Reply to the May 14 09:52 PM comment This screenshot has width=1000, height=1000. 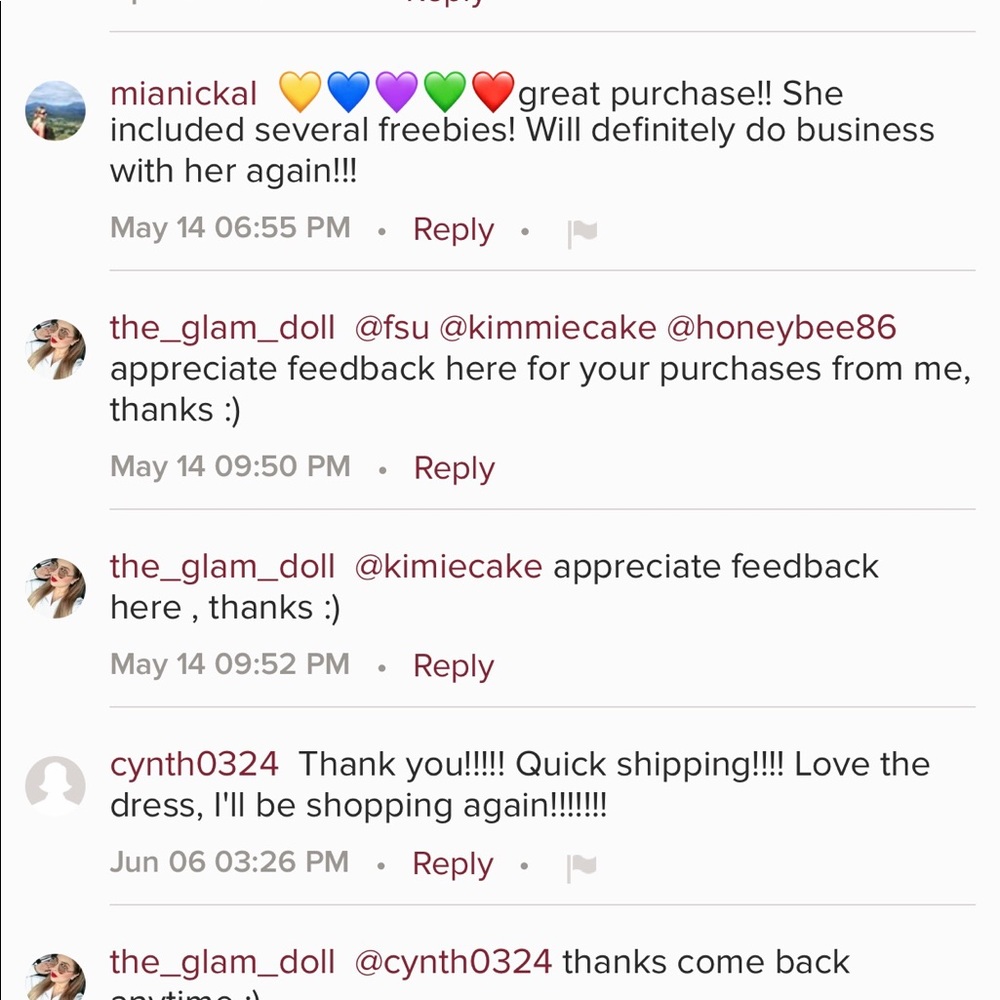453,666
